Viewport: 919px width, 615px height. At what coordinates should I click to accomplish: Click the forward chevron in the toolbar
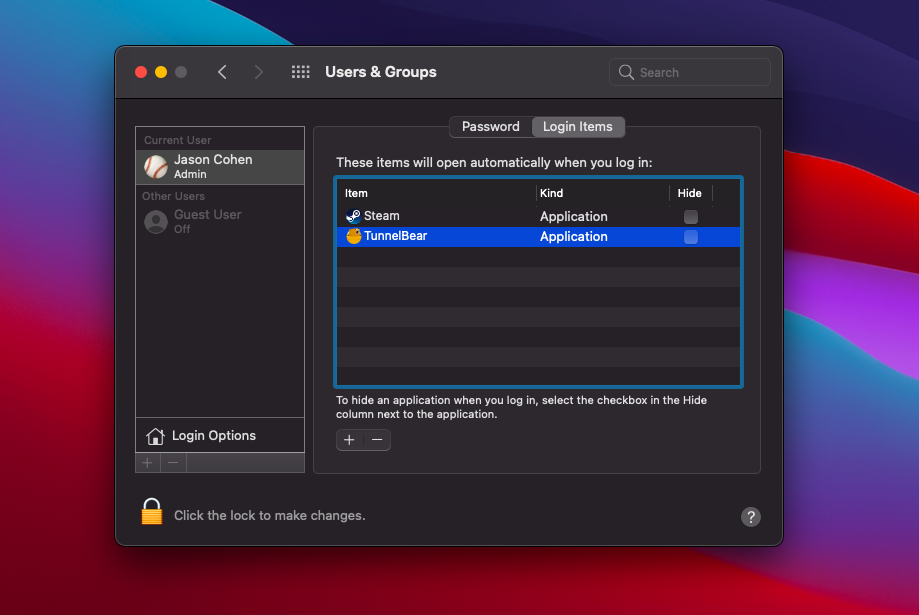coord(258,72)
